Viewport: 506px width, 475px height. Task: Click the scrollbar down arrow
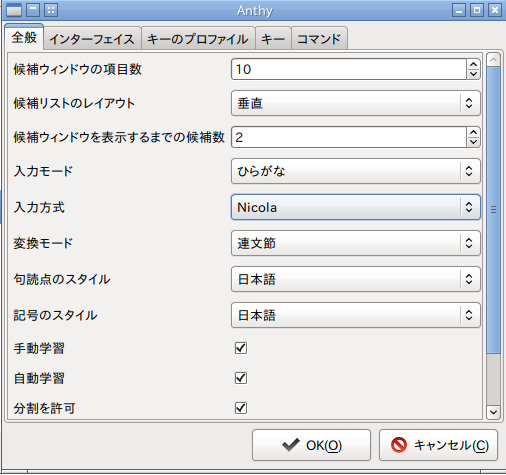click(x=493, y=412)
